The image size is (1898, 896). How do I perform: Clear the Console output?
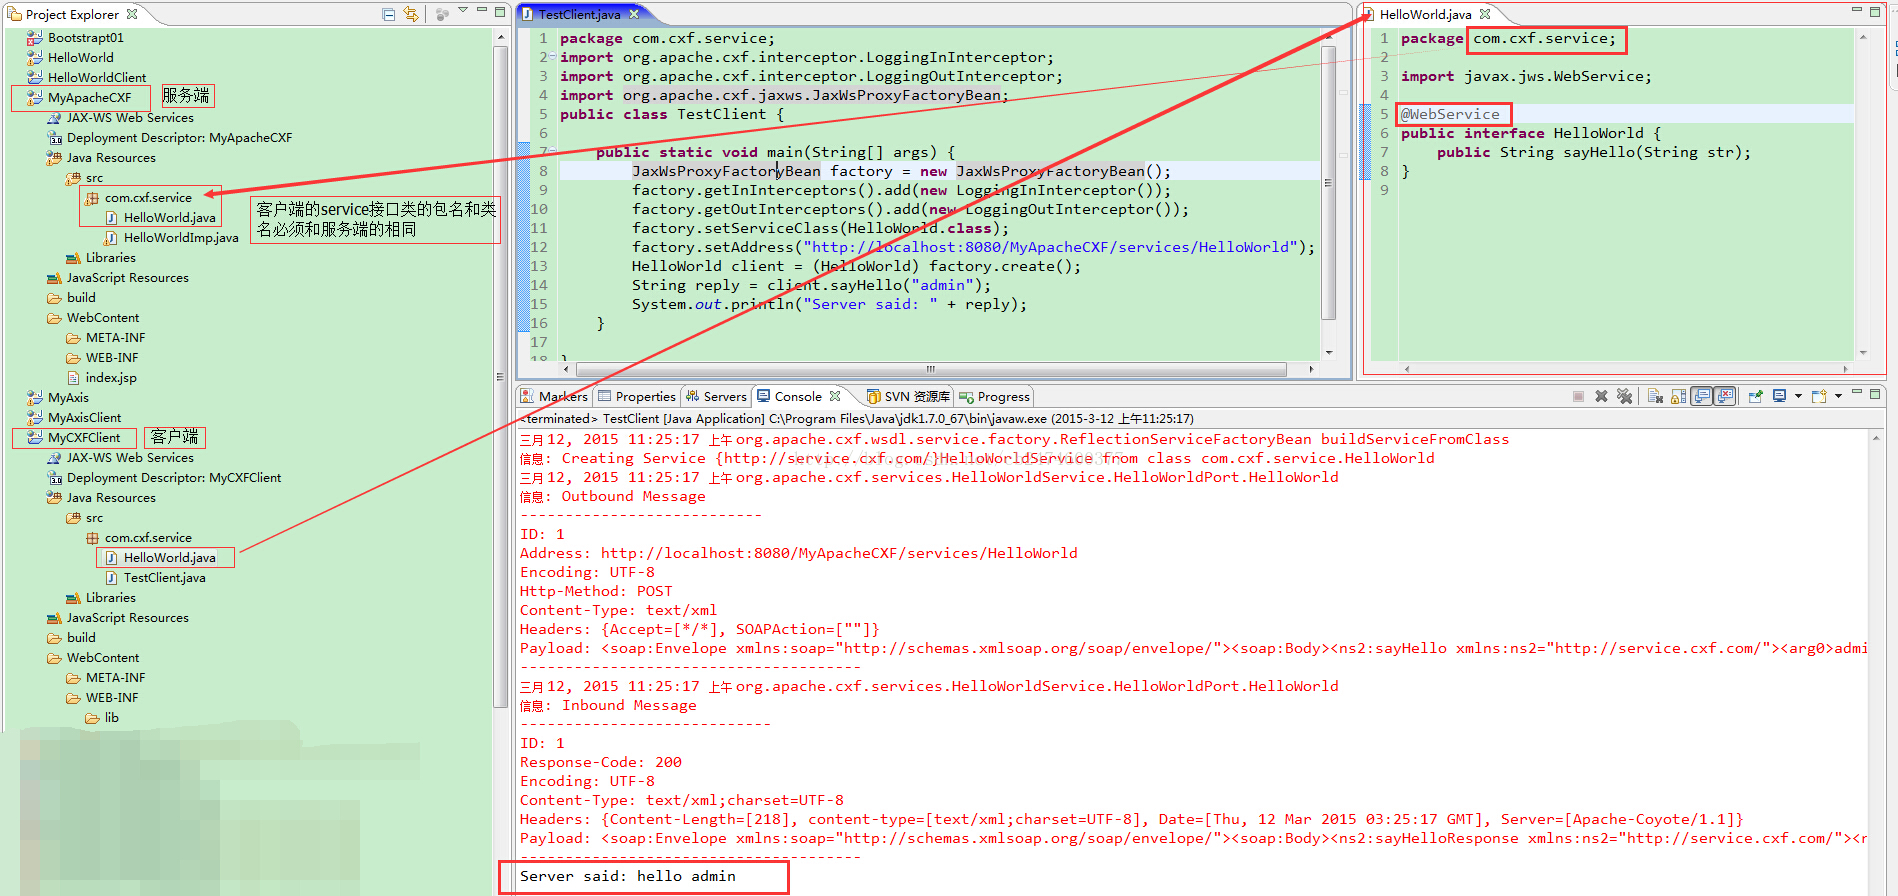[x=1655, y=397]
